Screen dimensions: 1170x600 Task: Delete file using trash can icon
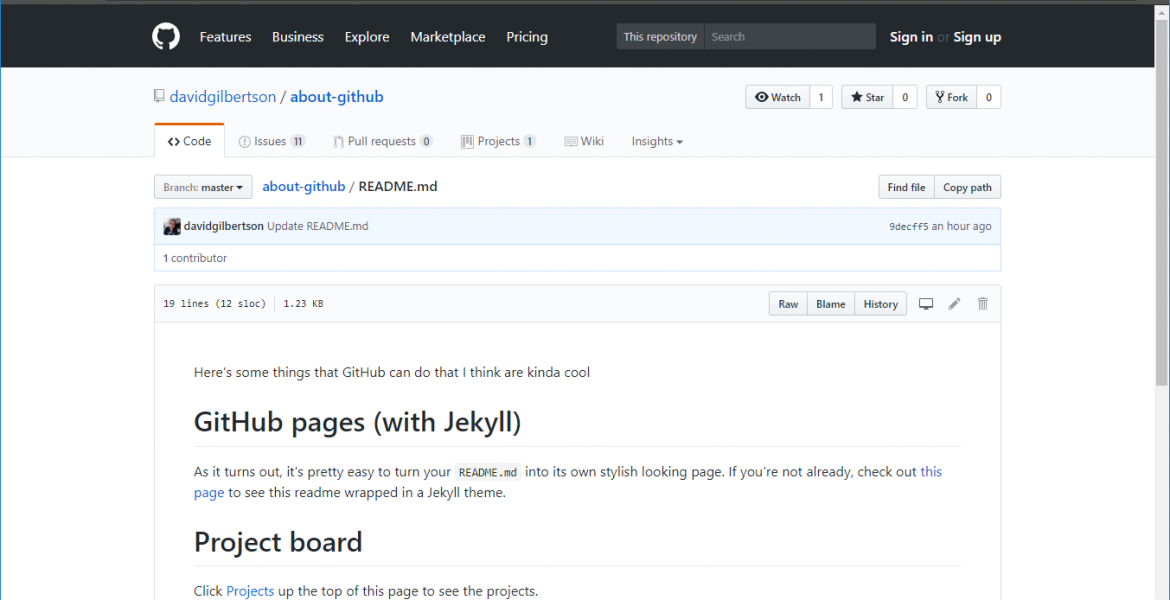tap(983, 304)
